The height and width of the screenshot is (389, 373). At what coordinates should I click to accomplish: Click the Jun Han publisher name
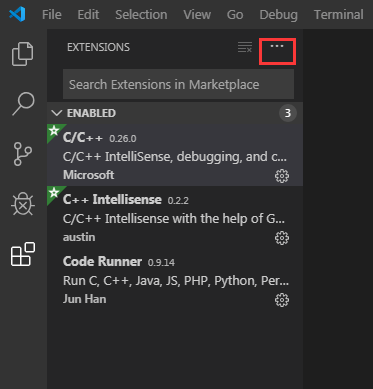click(x=85, y=299)
